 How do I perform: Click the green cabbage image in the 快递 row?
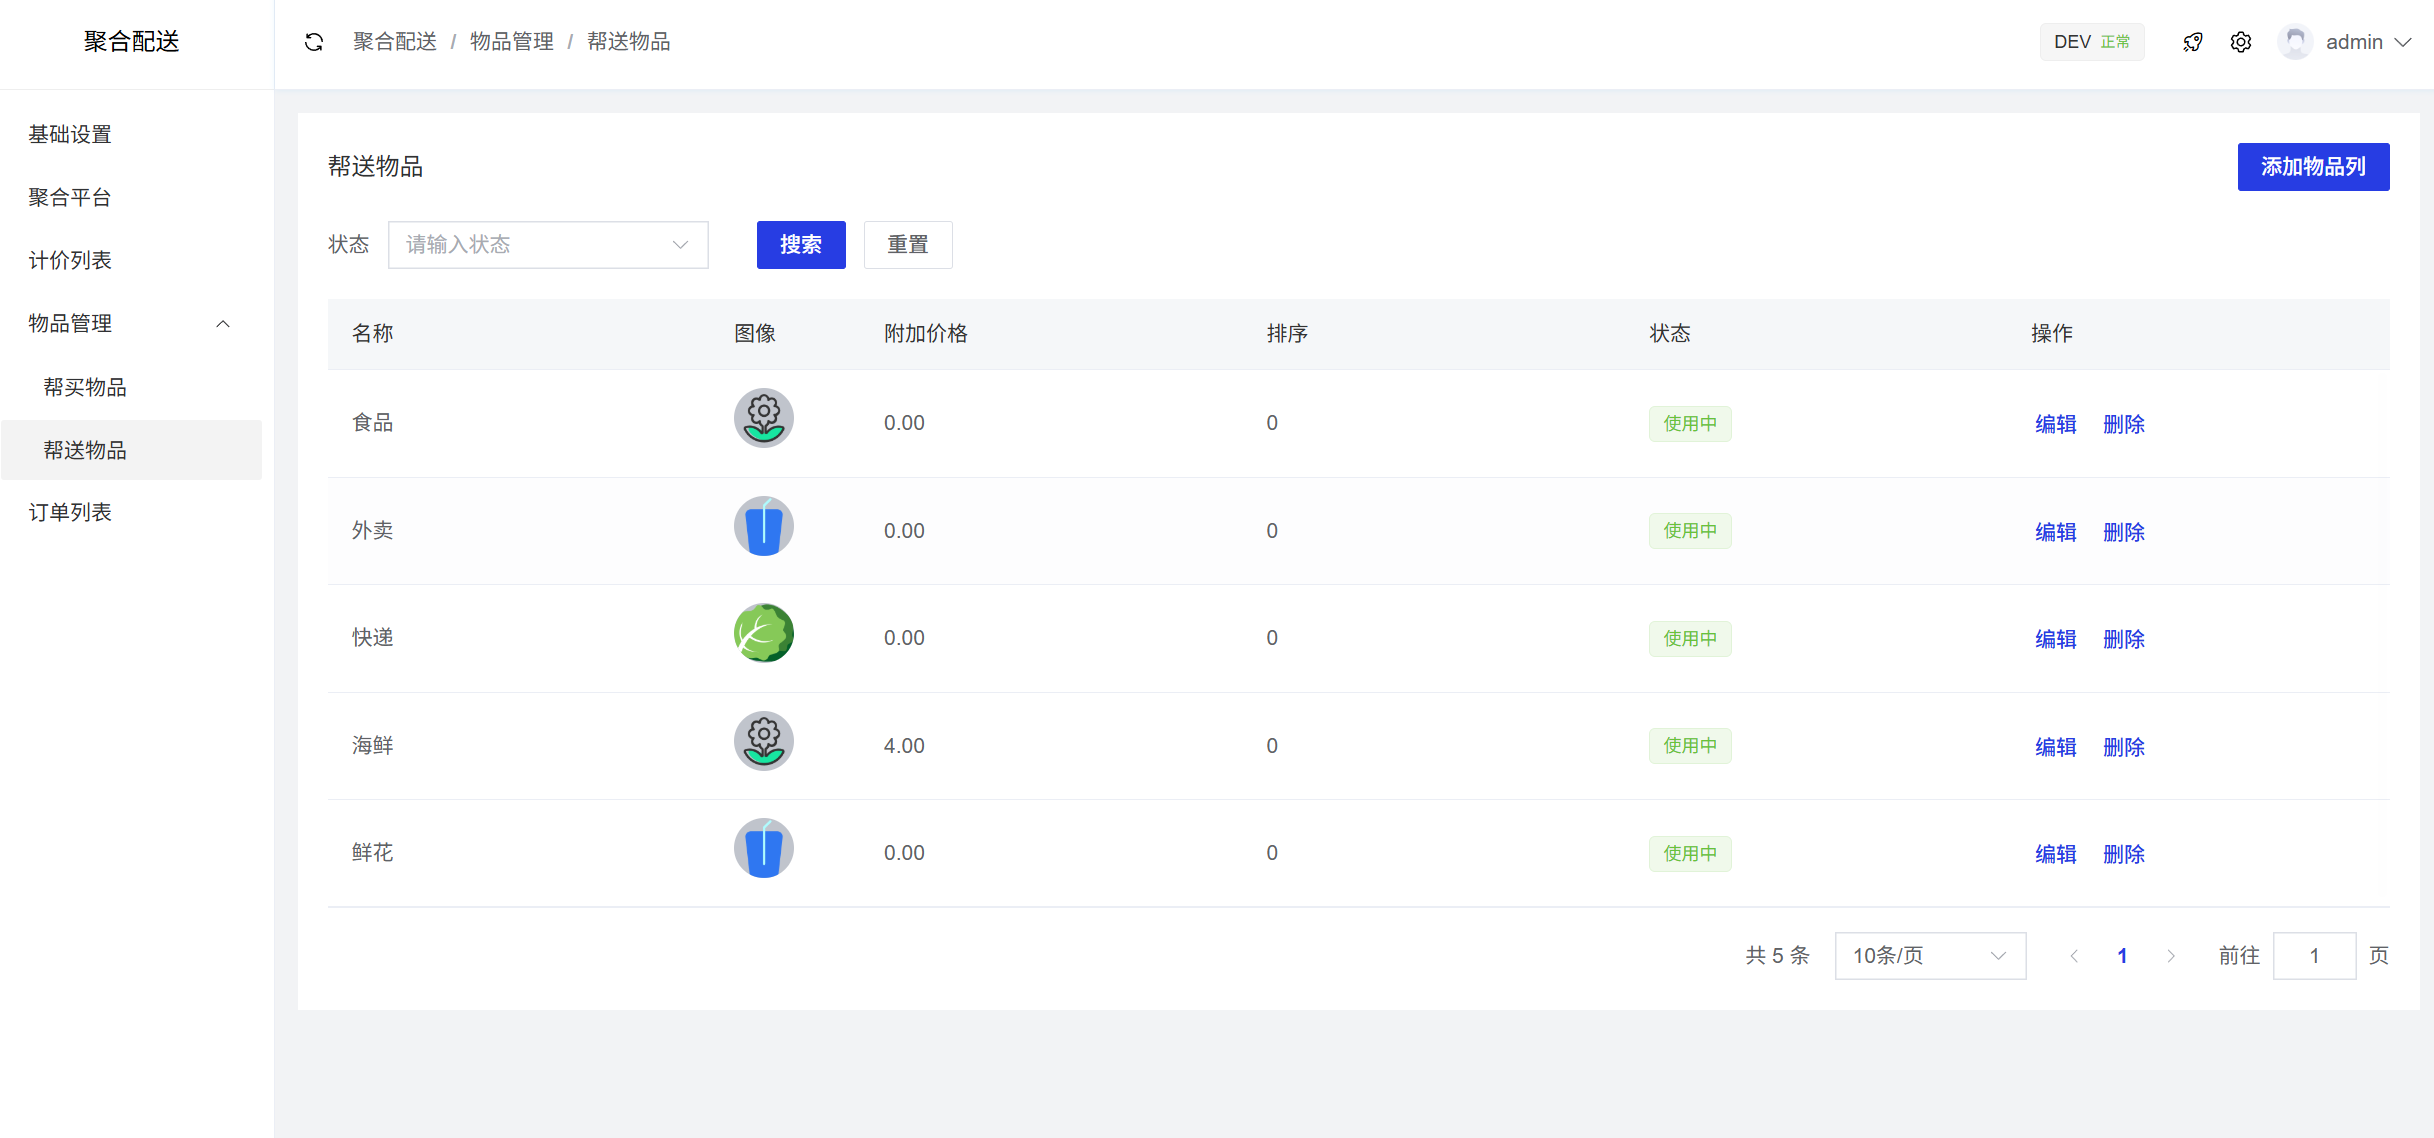763,633
